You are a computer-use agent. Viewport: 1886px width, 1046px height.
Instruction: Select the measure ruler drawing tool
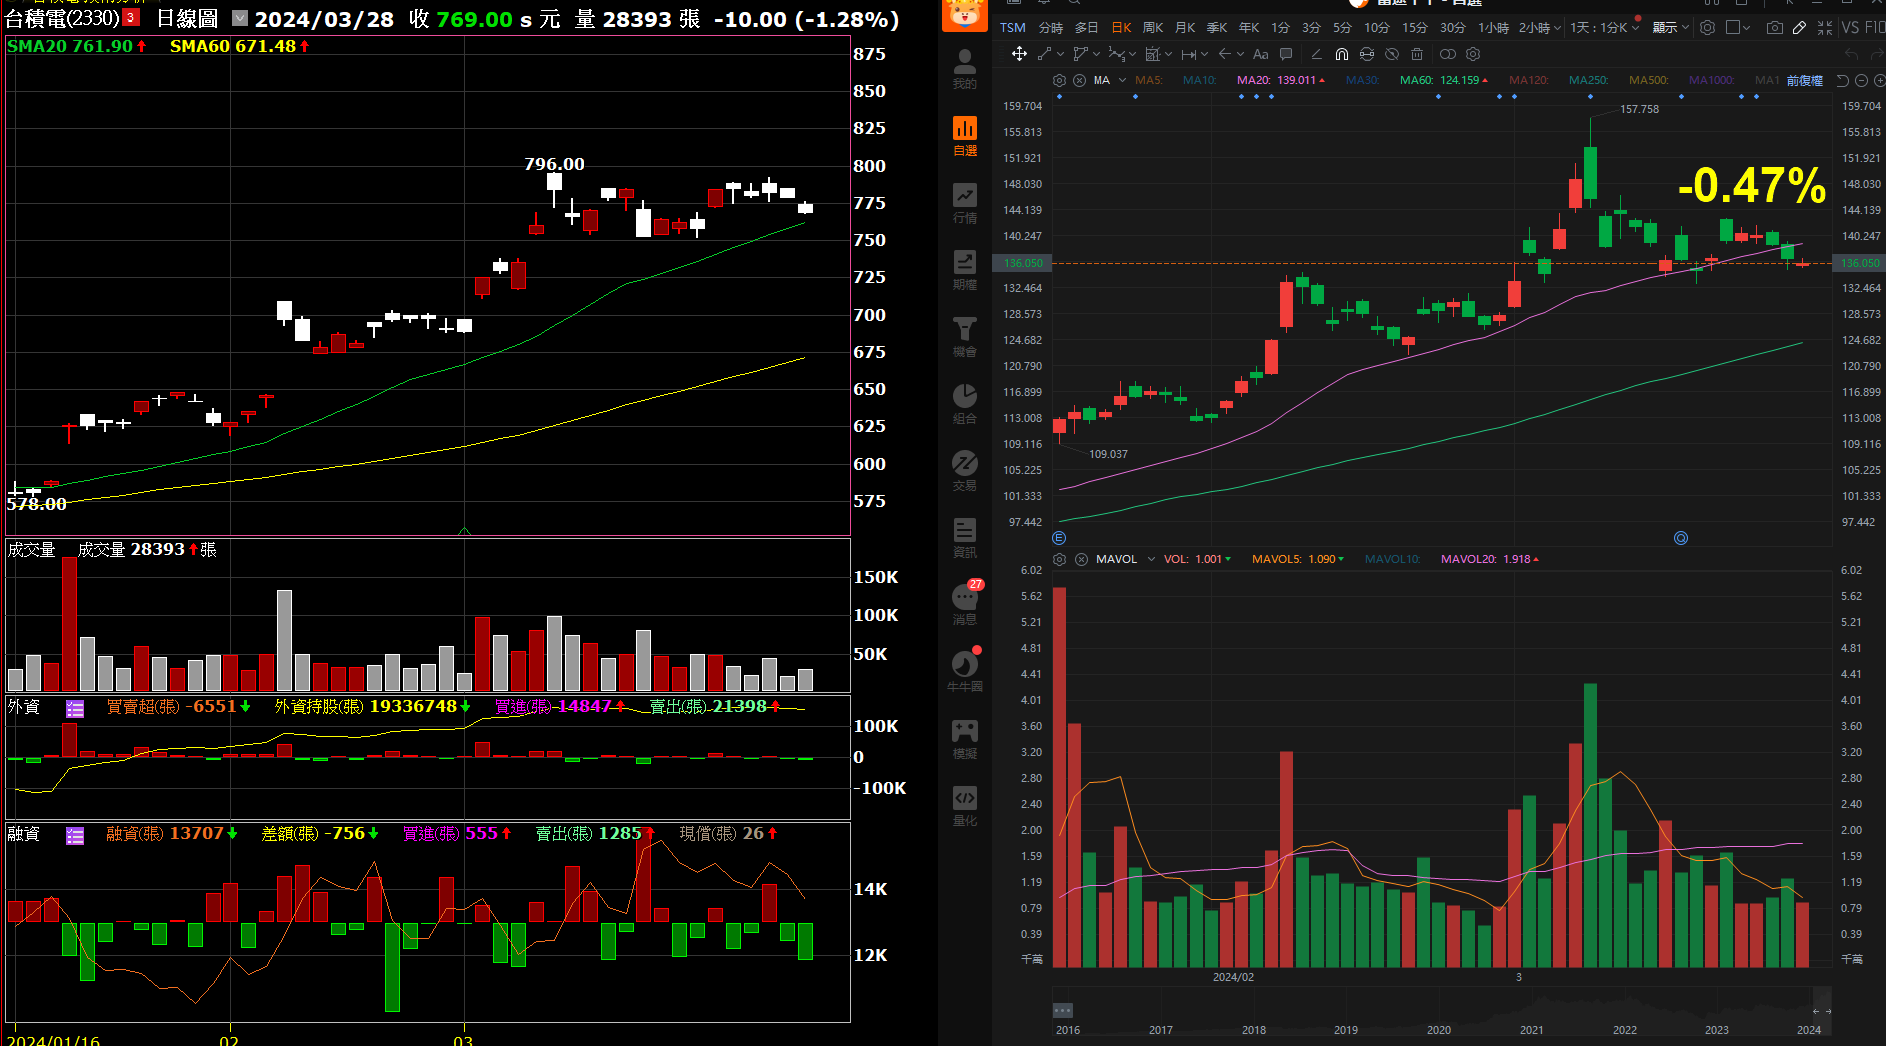pyautogui.click(x=1188, y=54)
